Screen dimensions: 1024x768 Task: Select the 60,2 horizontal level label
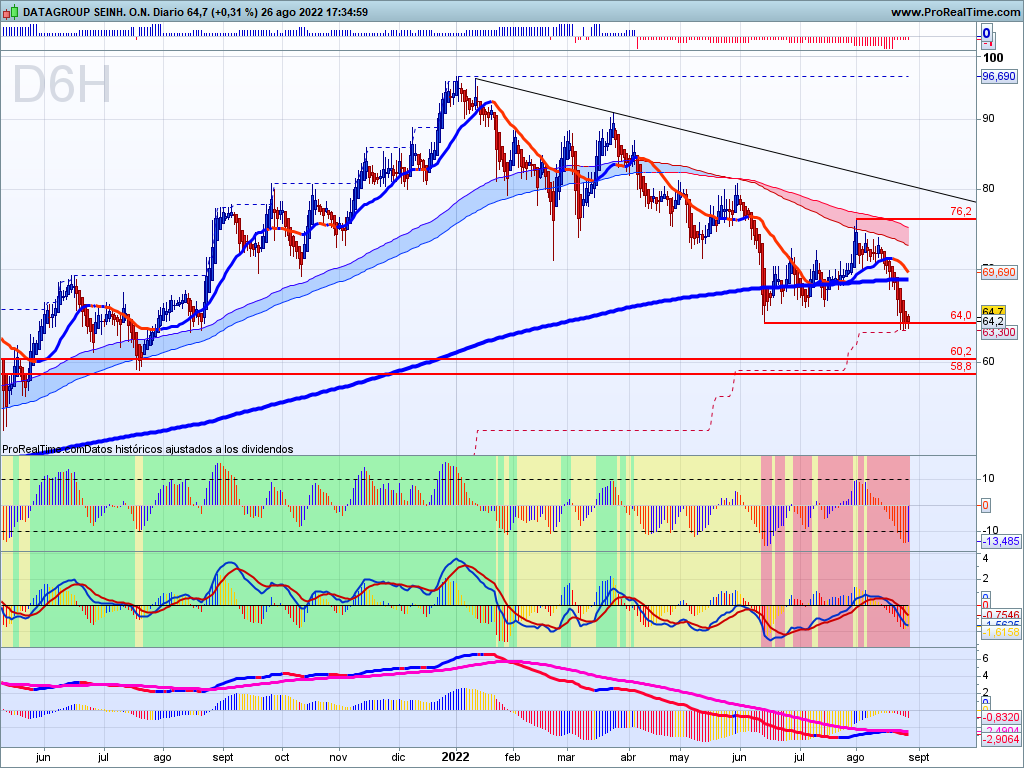pos(961,352)
